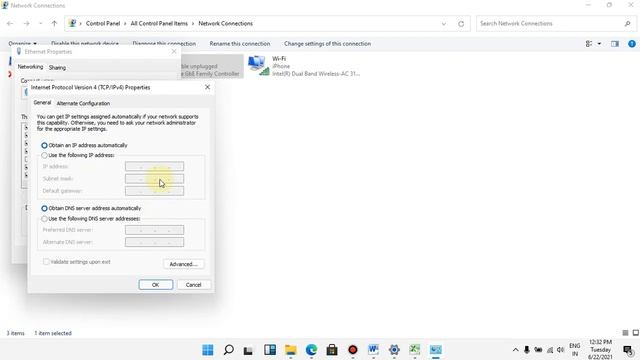
Task: Close the IPv4 Properties dialog
Action: coord(207,87)
